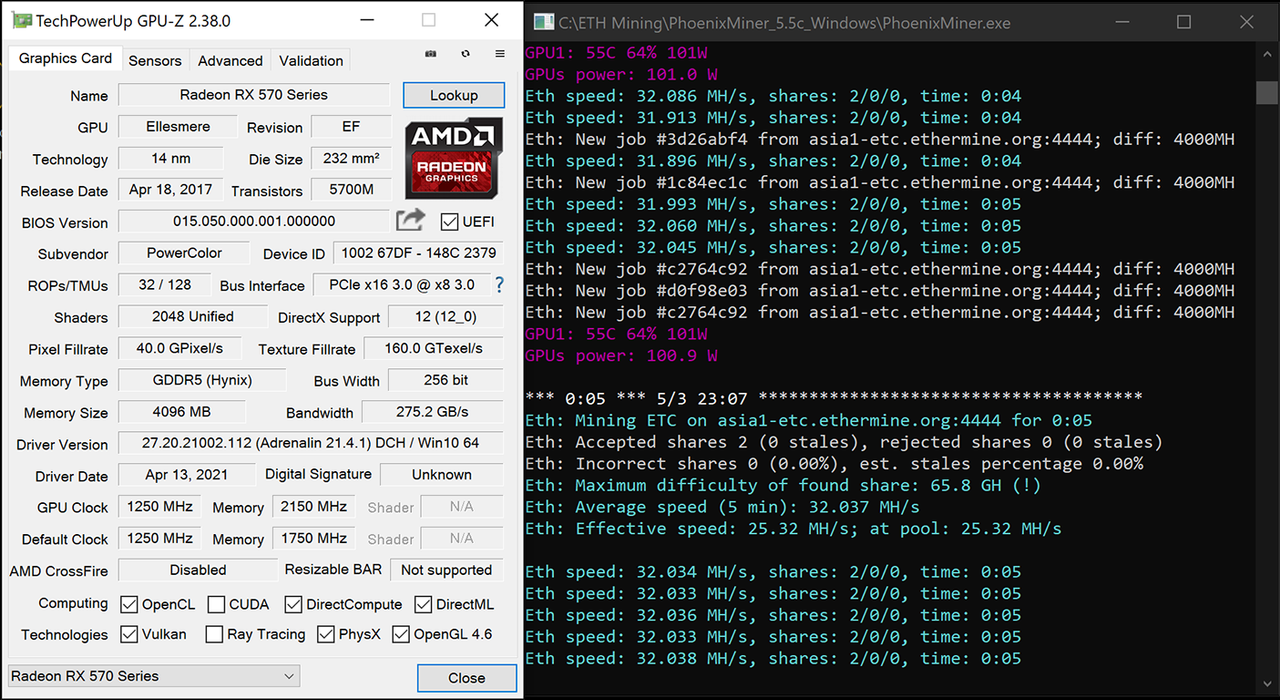Click Technology field 14 nm
The image size is (1280, 700).
[172, 158]
